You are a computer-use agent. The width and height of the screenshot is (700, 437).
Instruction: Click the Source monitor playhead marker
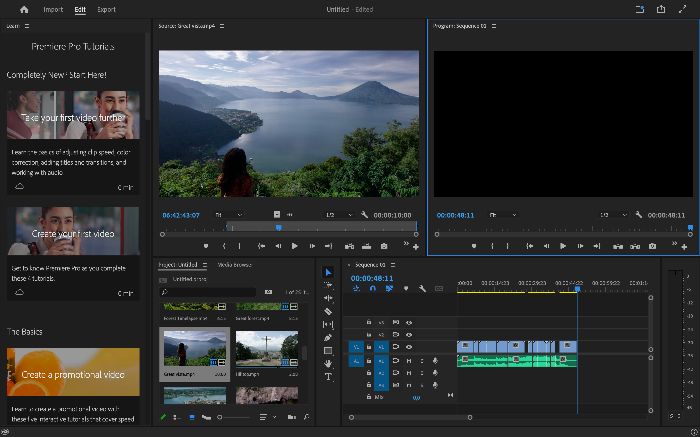click(279, 228)
